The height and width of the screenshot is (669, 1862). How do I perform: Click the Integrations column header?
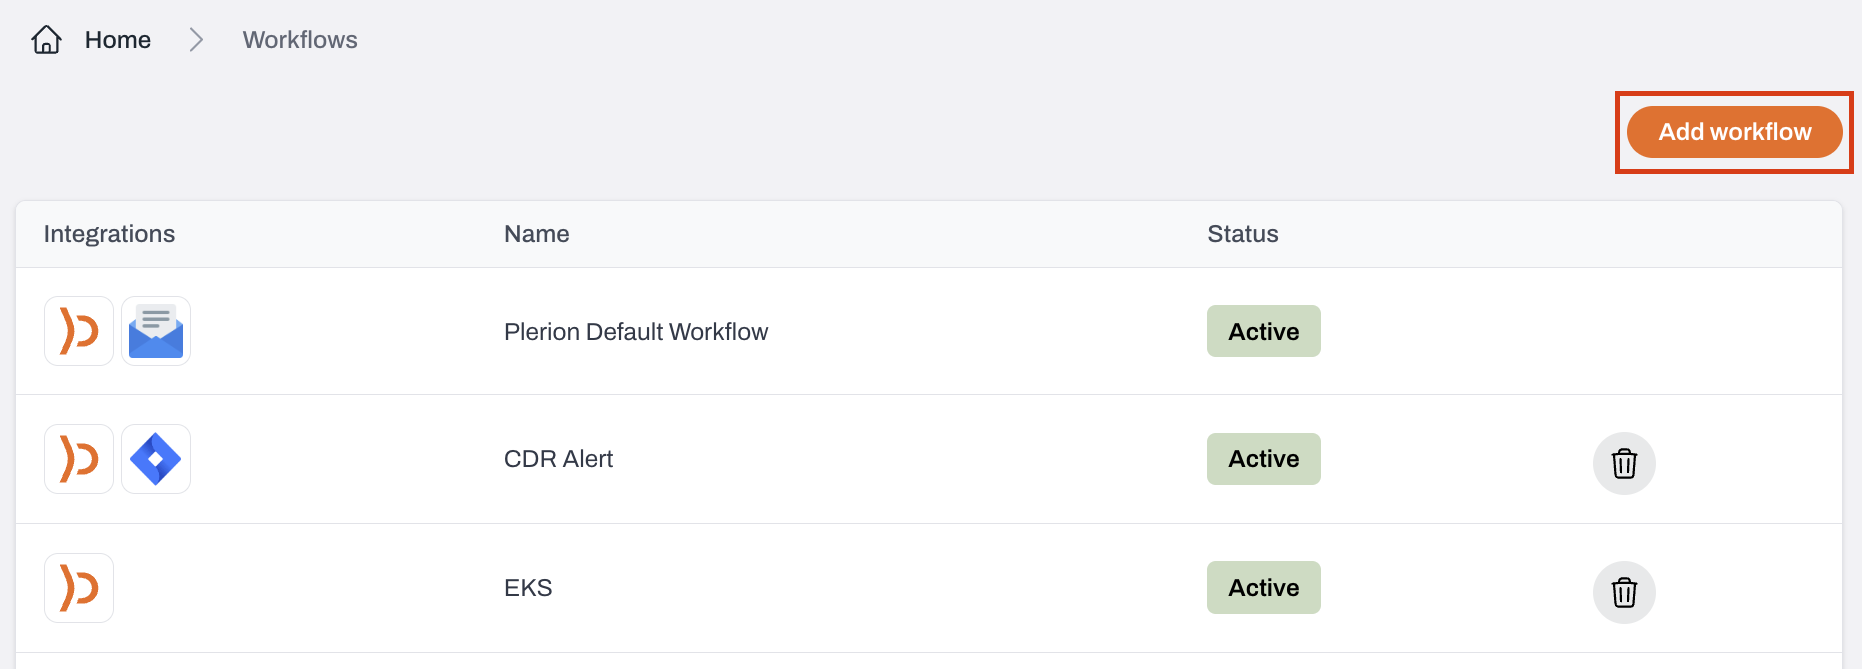[x=110, y=234]
